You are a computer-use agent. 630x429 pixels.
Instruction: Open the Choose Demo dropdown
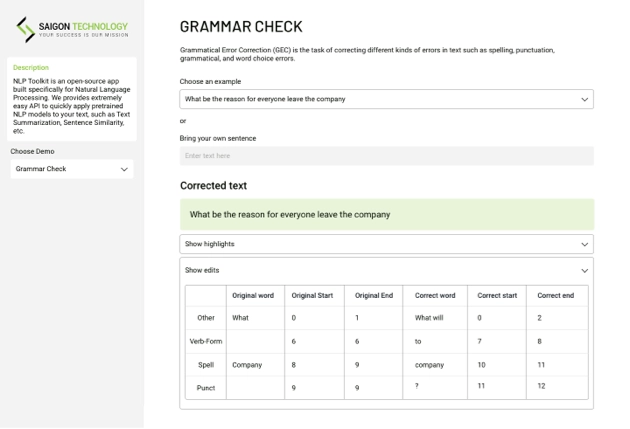[x=70, y=169]
